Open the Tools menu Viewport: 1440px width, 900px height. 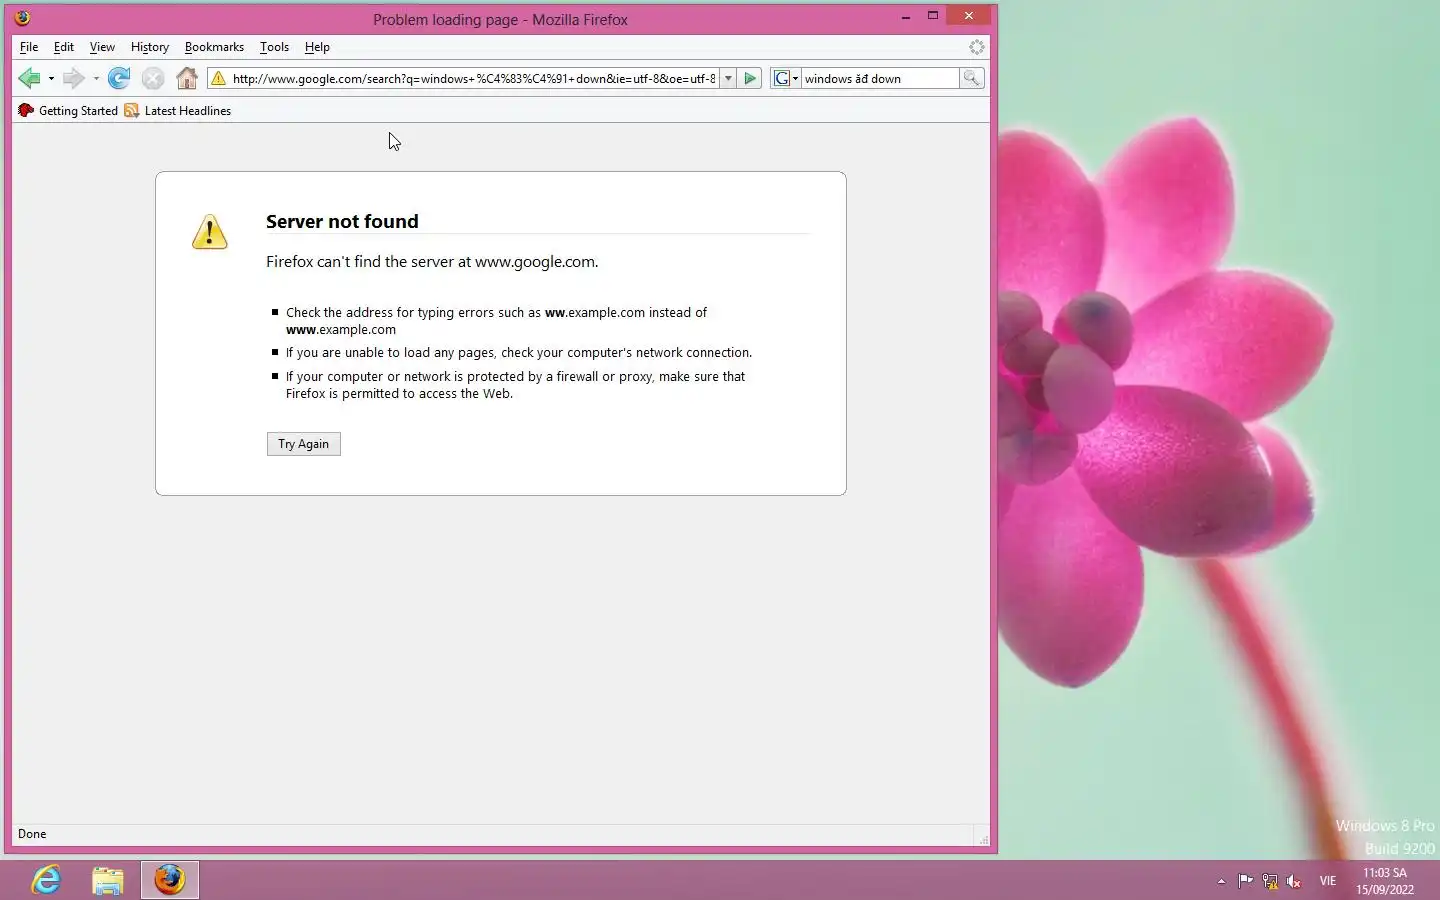pos(274,47)
